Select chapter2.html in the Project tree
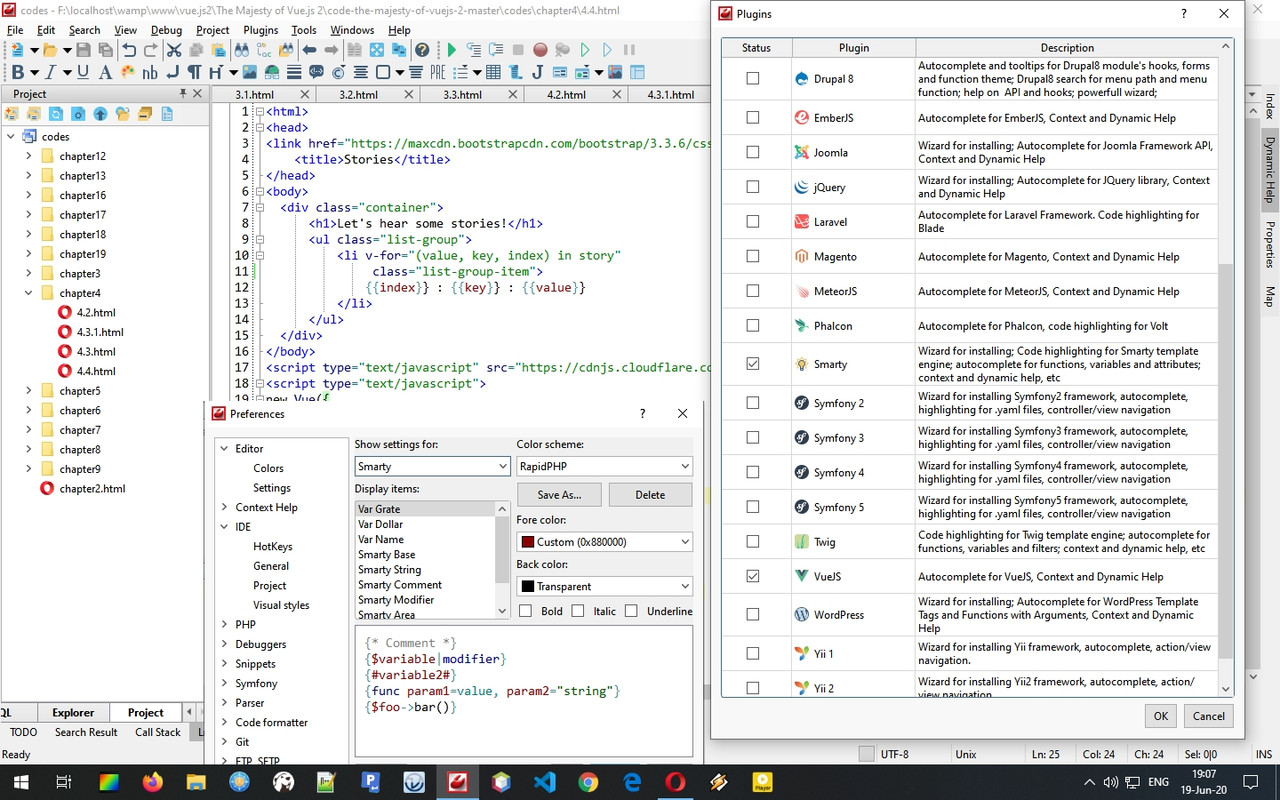 tap(92, 489)
